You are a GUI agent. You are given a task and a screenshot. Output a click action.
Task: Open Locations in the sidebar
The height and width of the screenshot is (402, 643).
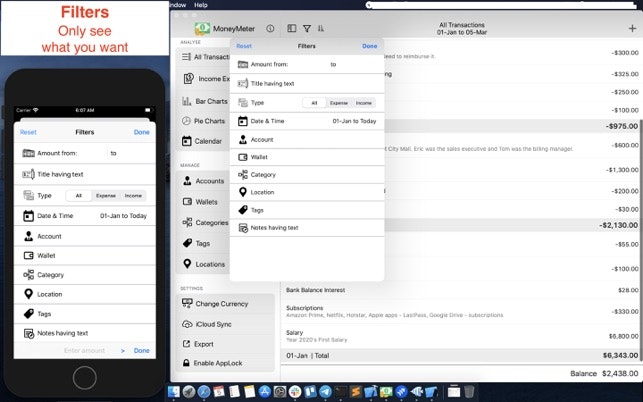pos(205,264)
